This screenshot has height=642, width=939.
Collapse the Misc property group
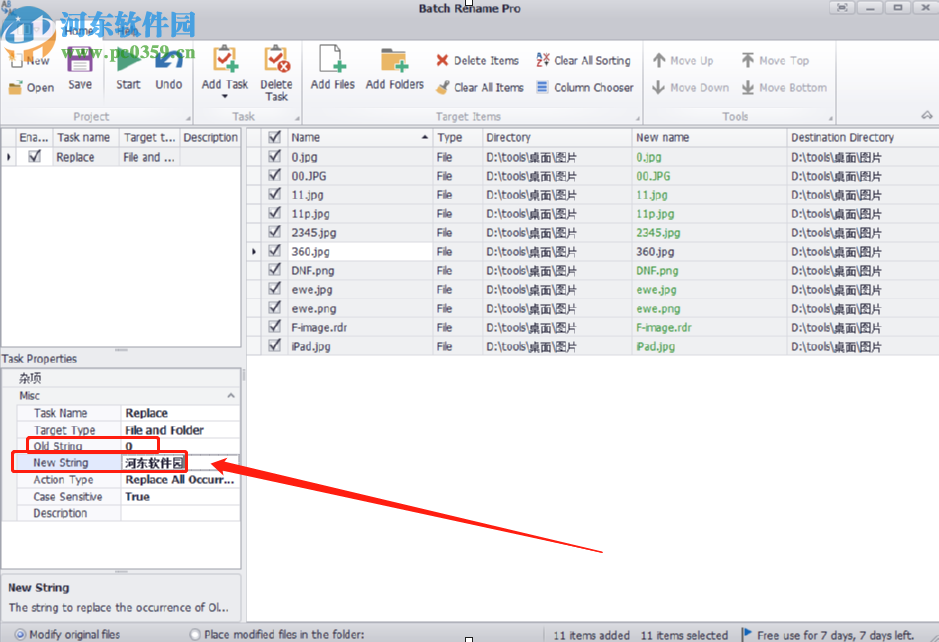tap(231, 396)
